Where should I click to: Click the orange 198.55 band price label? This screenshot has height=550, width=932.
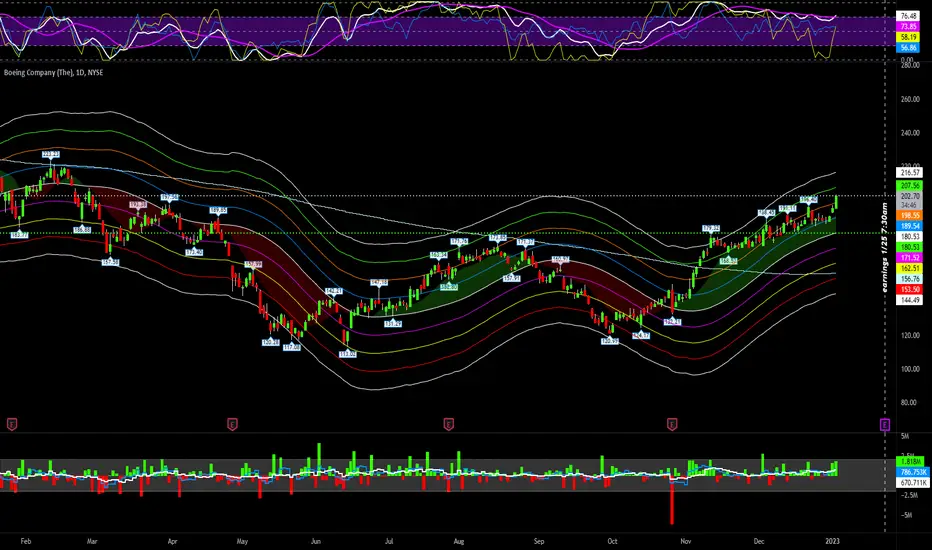click(x=910, y=215)
